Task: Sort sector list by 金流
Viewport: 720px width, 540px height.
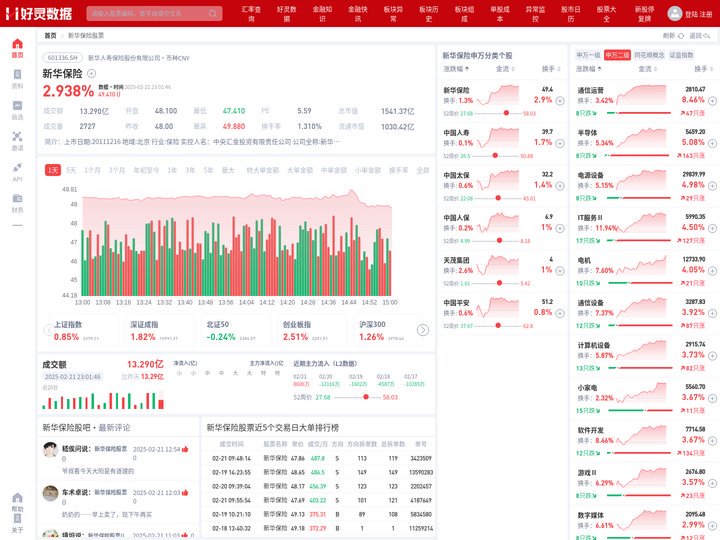Action: click(x=647, y=69)
